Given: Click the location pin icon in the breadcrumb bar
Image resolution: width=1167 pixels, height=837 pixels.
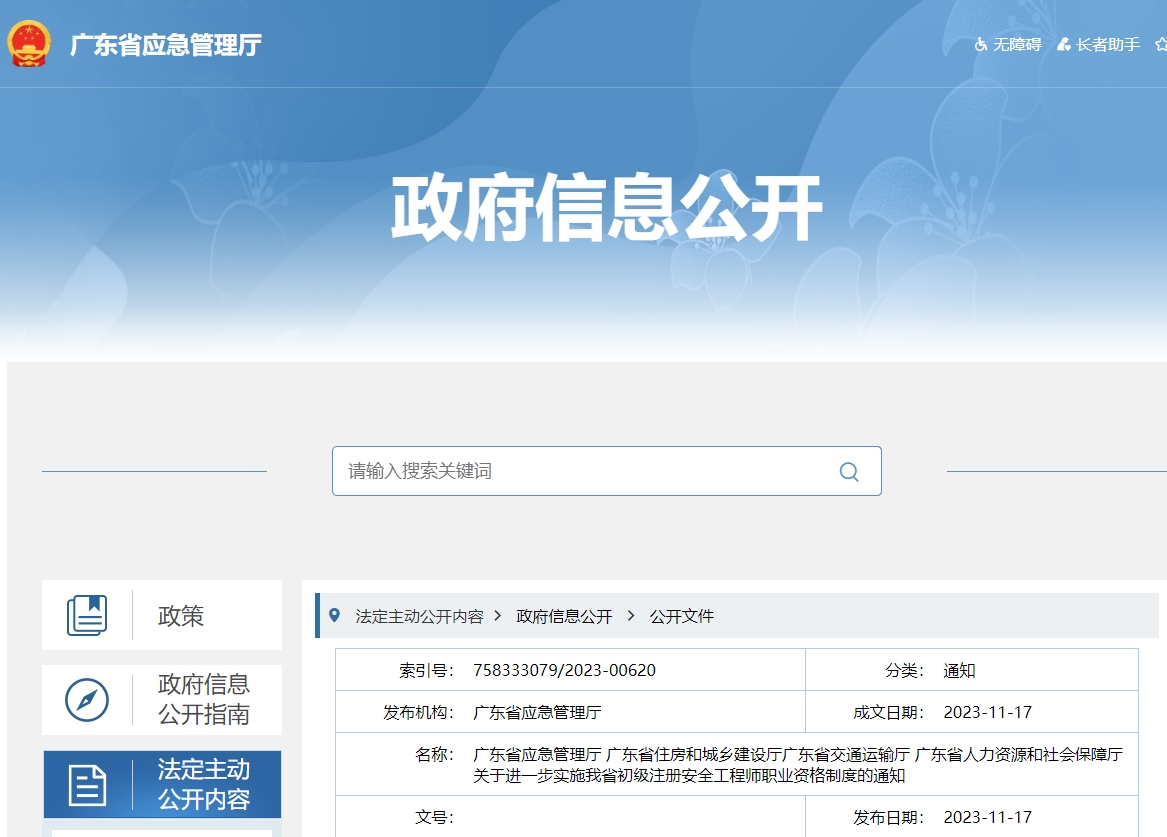Looking at the screenshot, I should 336,616.
